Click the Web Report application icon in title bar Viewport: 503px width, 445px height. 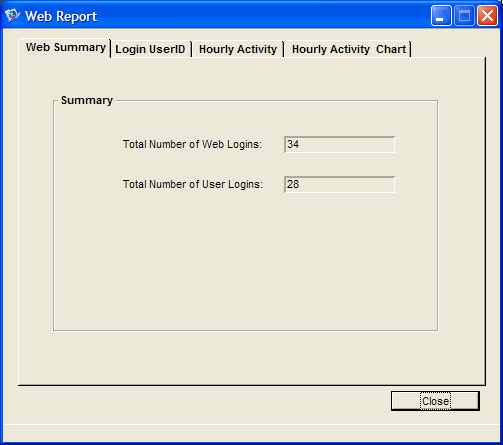(12, 16)
